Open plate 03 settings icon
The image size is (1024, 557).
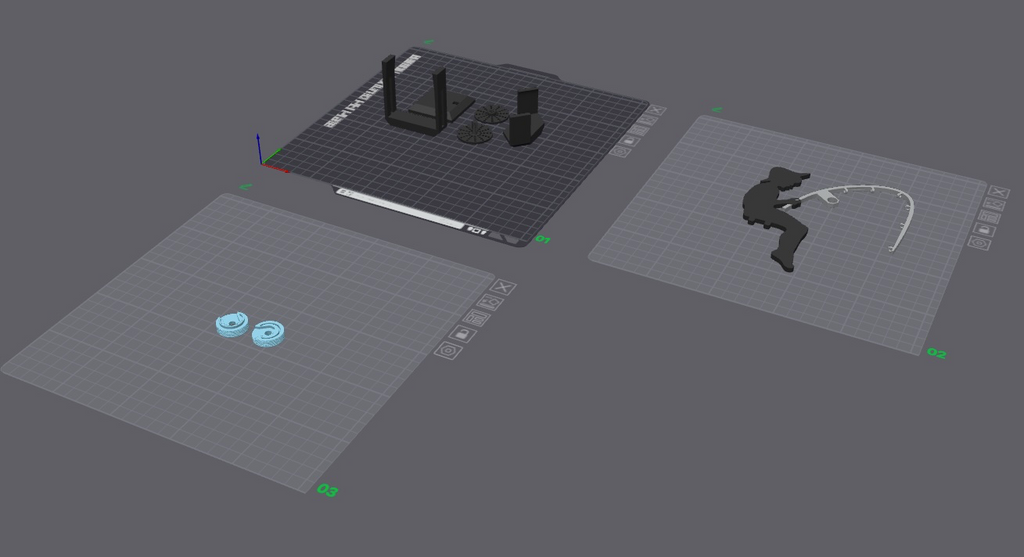point(448,351)
